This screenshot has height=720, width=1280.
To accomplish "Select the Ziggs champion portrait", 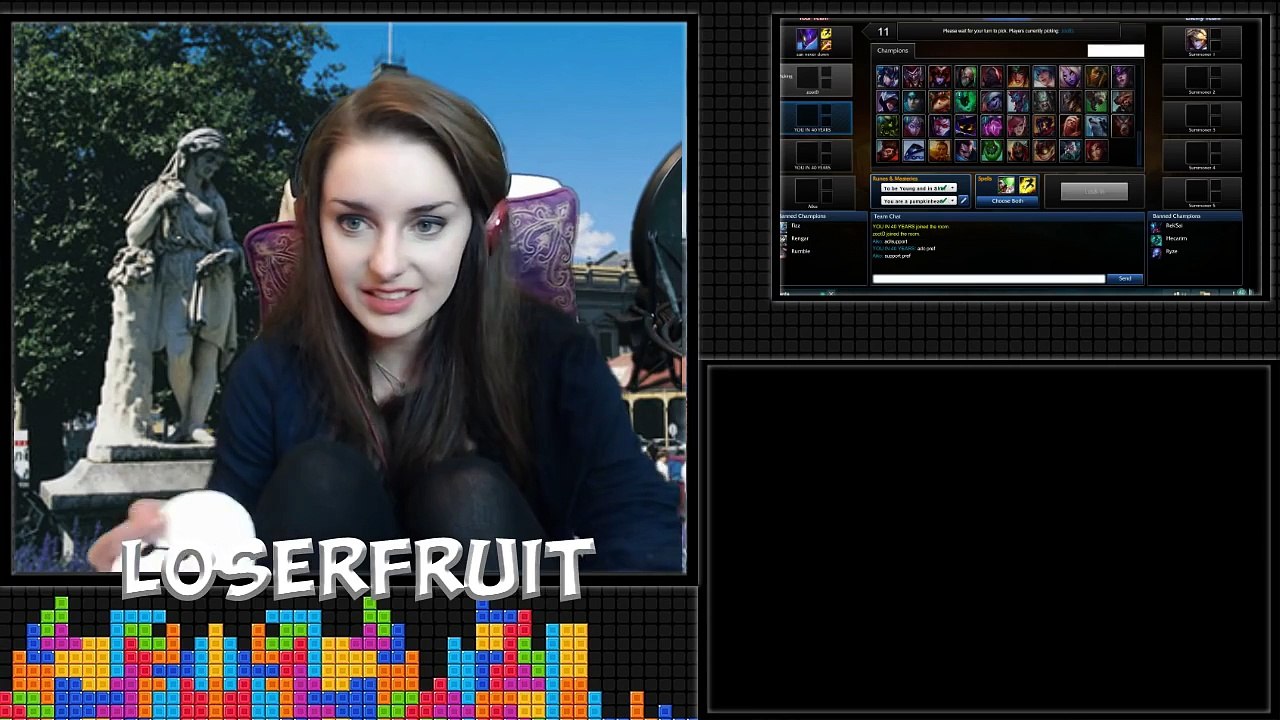I will [1044, 151].
